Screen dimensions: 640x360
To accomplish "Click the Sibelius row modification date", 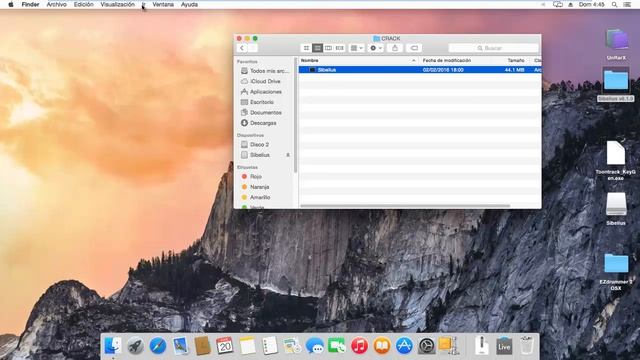I will [x=443, y=70].
